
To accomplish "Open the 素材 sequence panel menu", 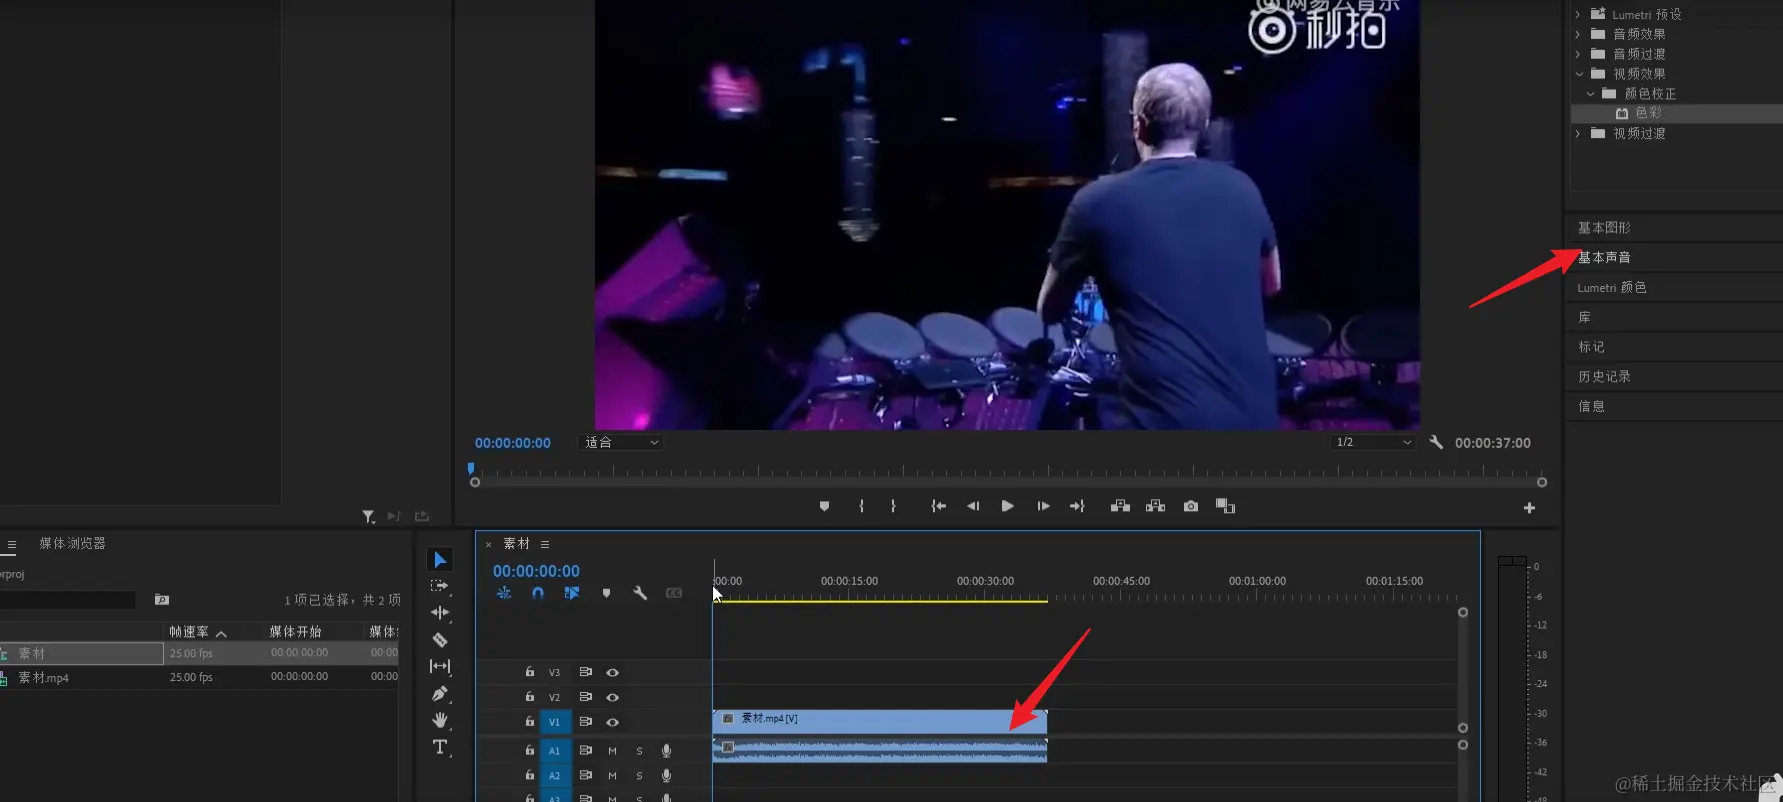I will click(x=545, y=544).
